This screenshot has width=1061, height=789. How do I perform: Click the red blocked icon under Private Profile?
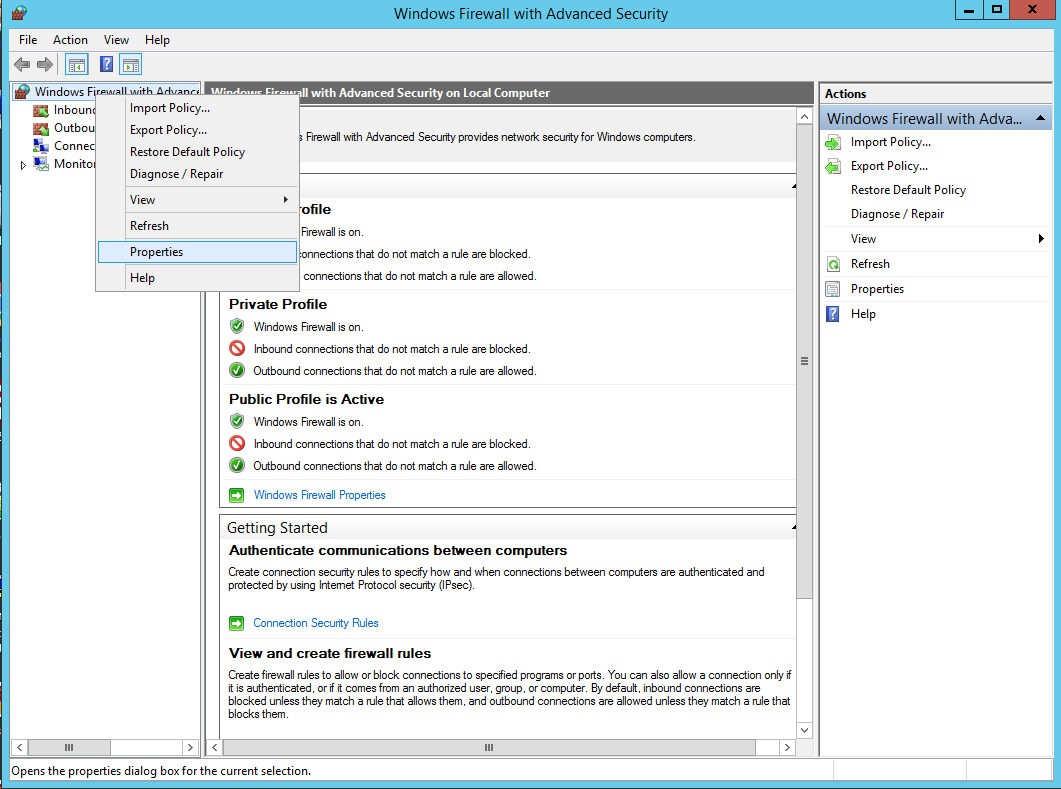[x=237, y=348]
